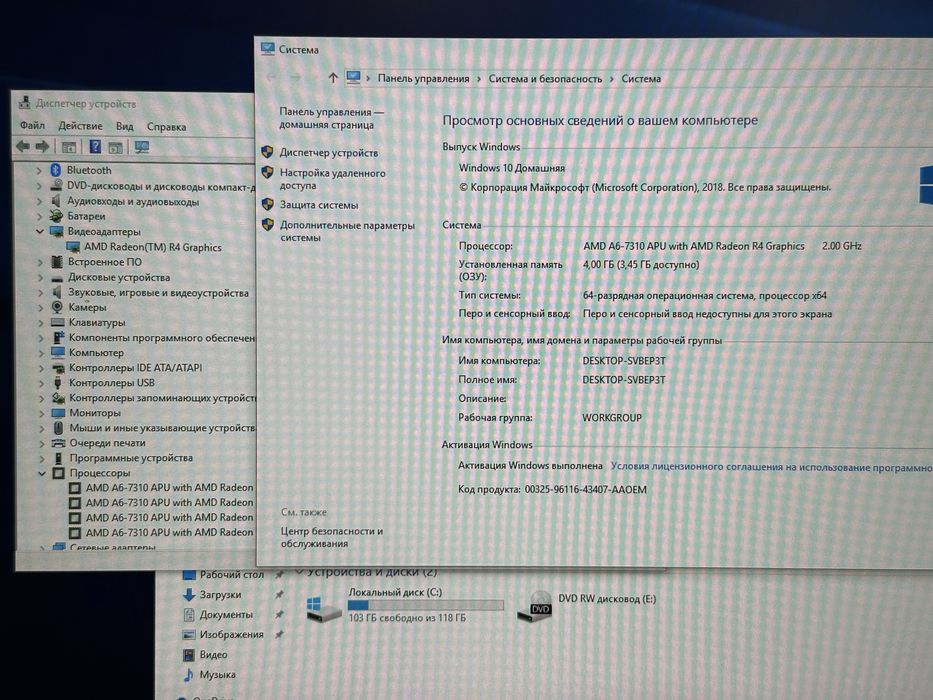Click Видео icon in Explorer sidebar

(x=189, y=655)
